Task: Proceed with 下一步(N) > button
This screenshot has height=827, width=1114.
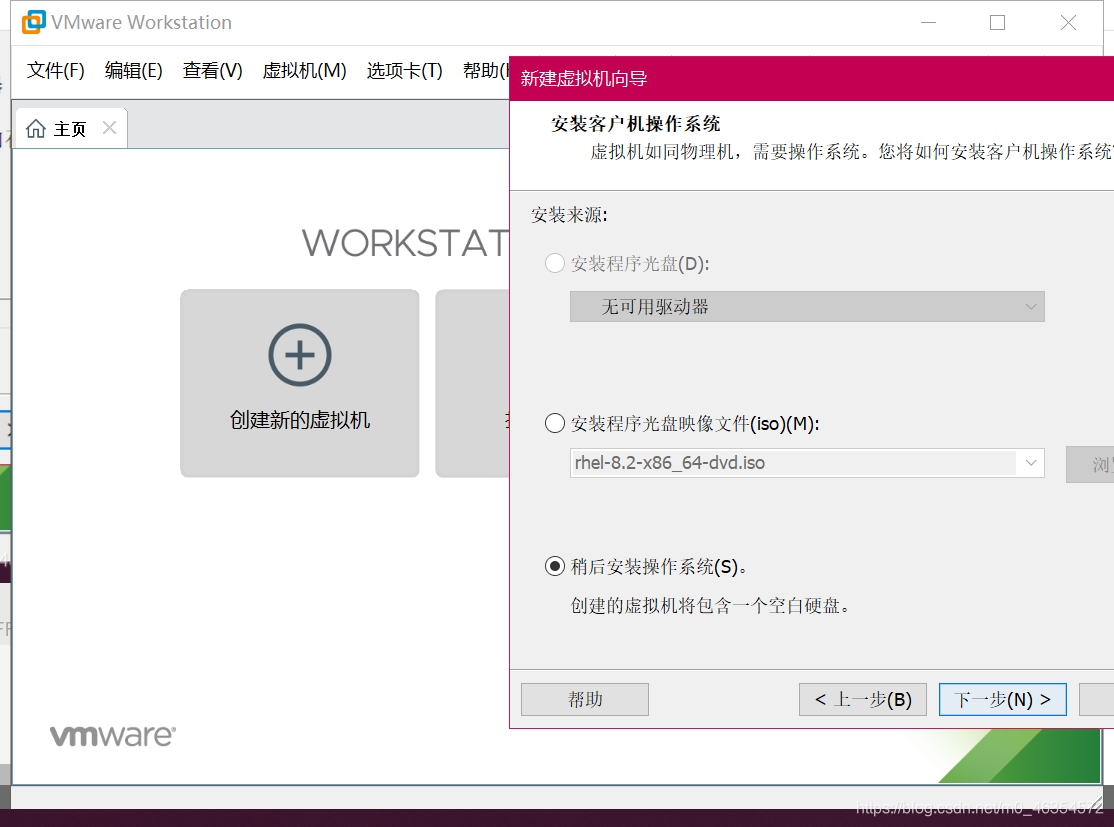Action: pyautogui.click(x=1002, y=700)
